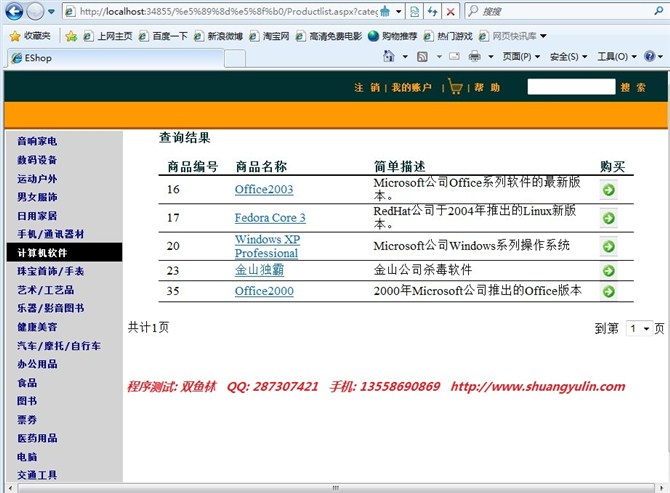Click the 我的账户 link
Image resolution: width=670 pixels, height=493 pixels.
pyautogui.click(x=411, y=88)
